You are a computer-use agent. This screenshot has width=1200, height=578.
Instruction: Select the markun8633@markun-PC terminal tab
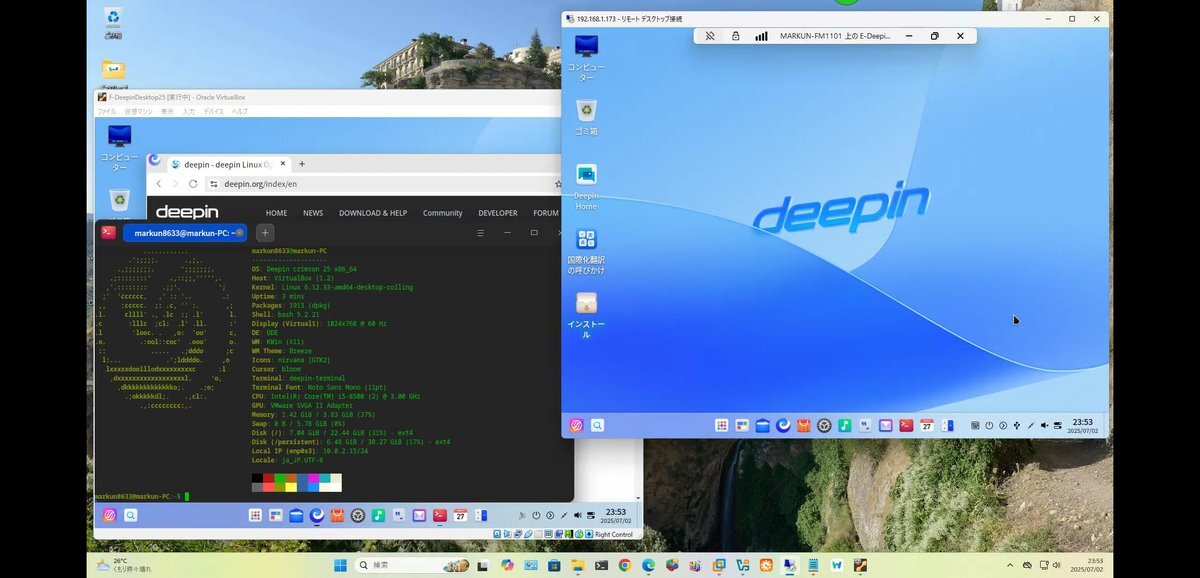pyautogui.click(x=185, y=232)
